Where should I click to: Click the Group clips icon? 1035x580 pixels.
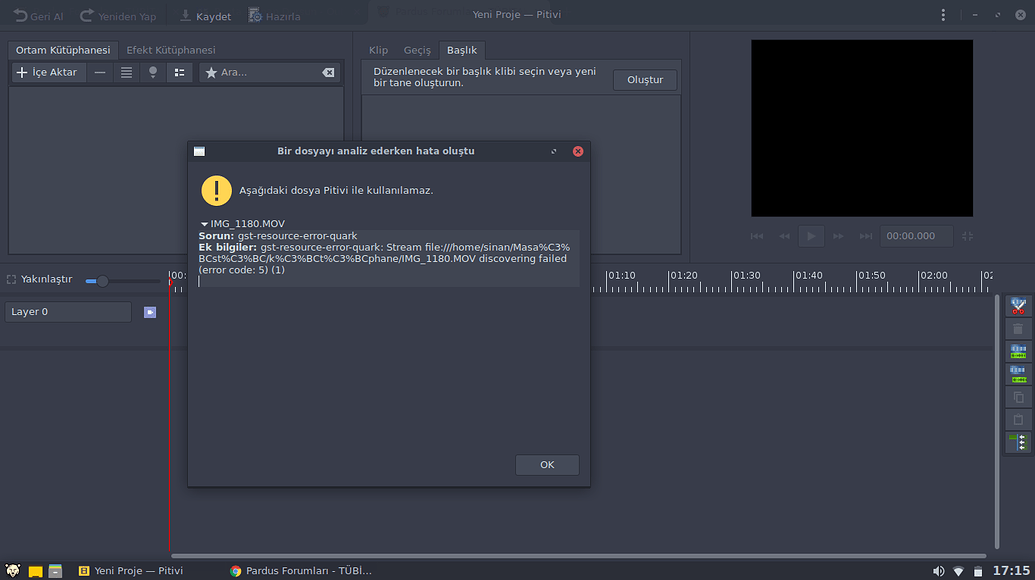click(1018, 351)
